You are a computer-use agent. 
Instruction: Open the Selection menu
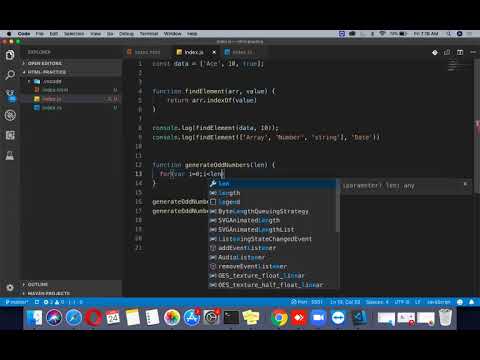pos(74,34)
